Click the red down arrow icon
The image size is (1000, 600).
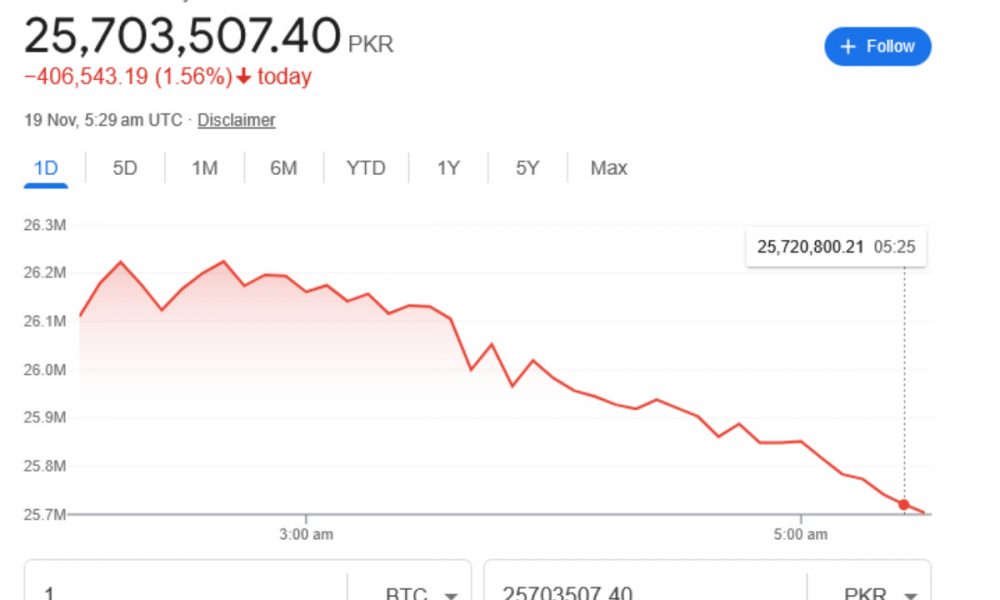click(243, 77)
